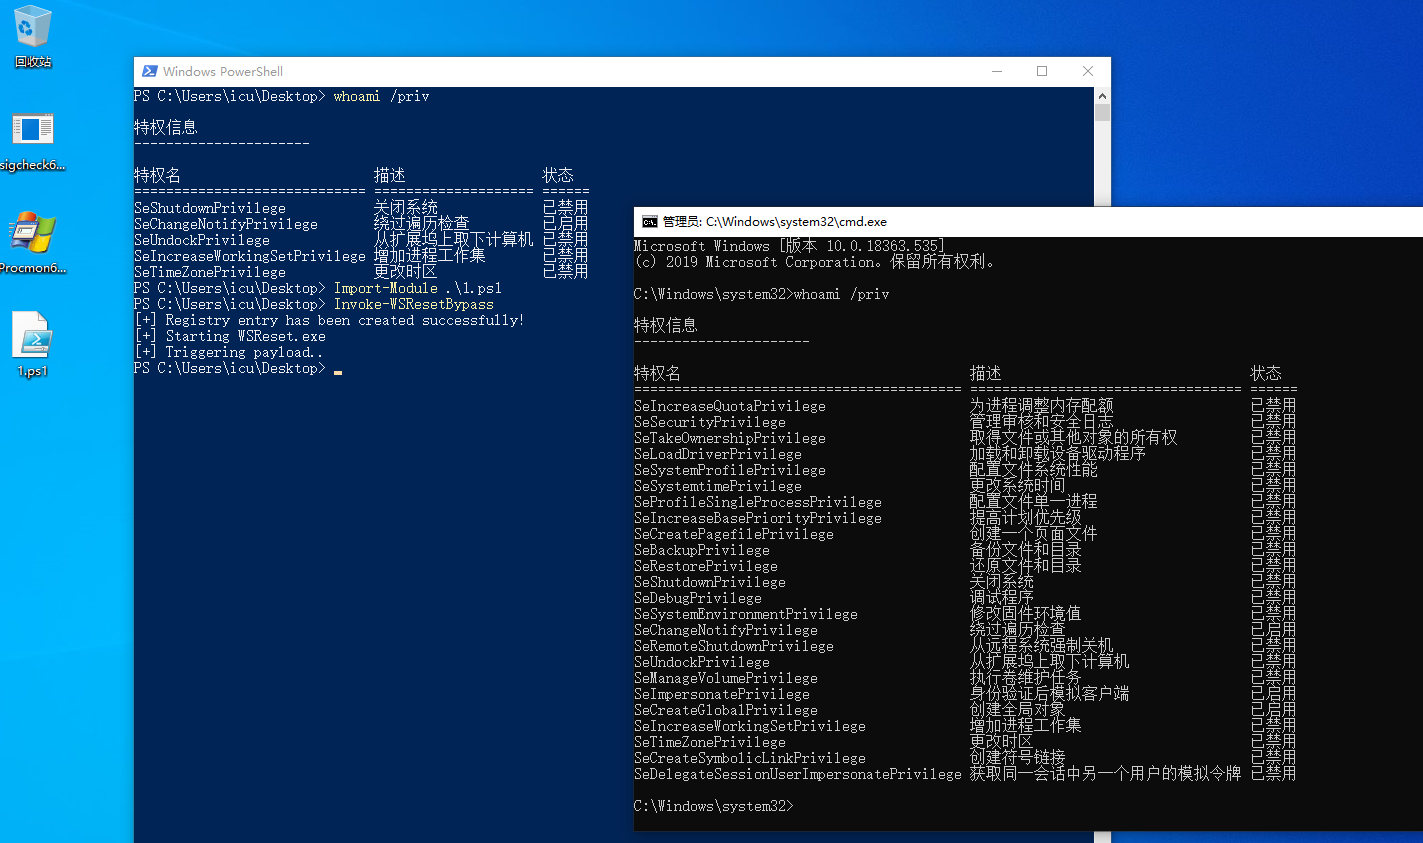The width and height of the screenshot is (1423, 843).
Task: Click 'Import-Module .\1.ps1' command in PowerShell
Action: click(x=418, y=288)
